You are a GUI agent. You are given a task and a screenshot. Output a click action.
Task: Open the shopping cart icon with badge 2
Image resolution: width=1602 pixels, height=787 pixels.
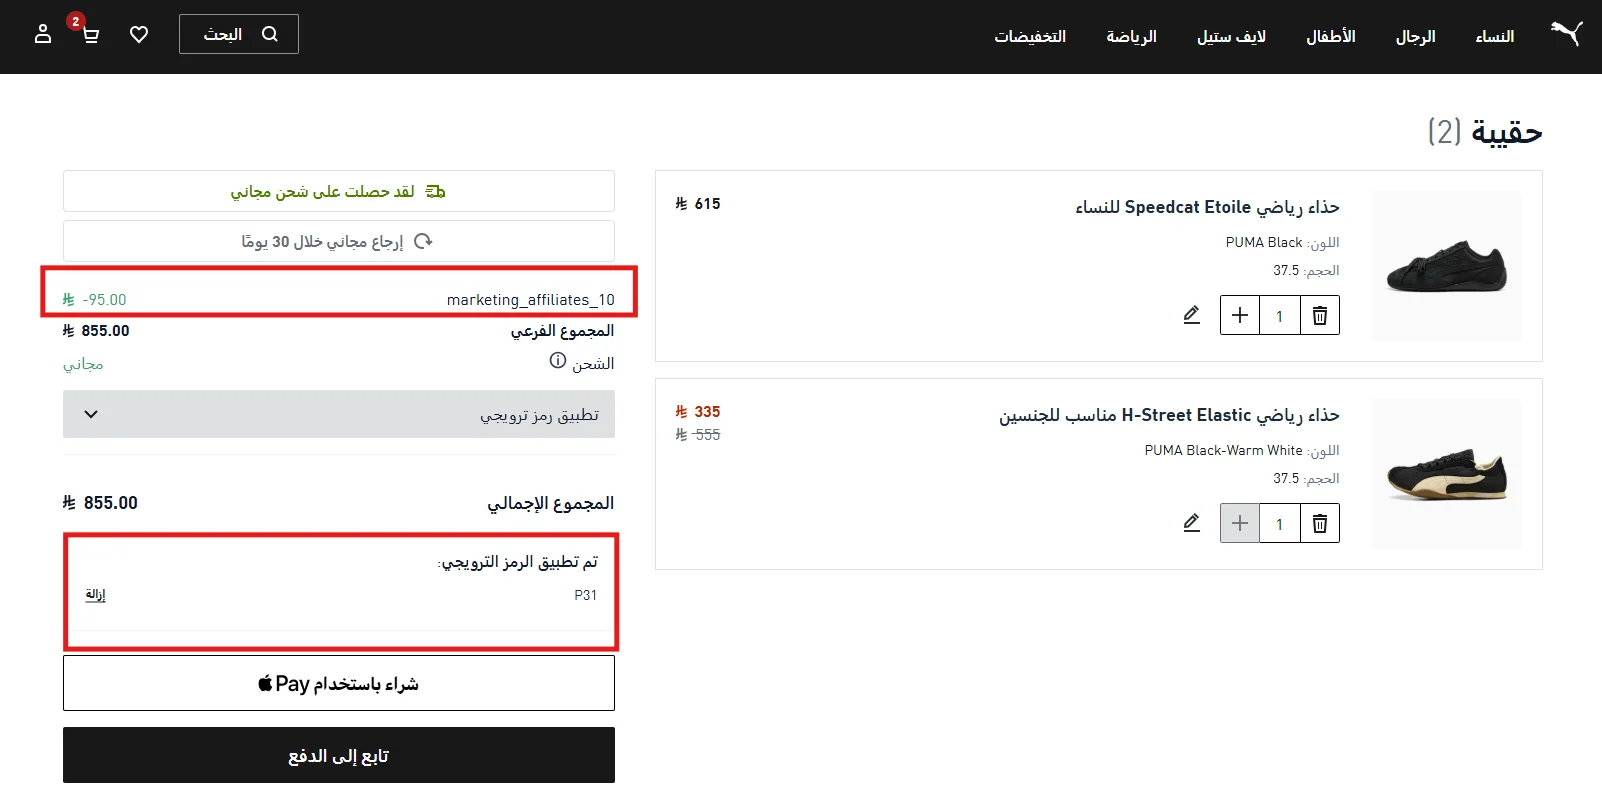(x=90, y=35)
